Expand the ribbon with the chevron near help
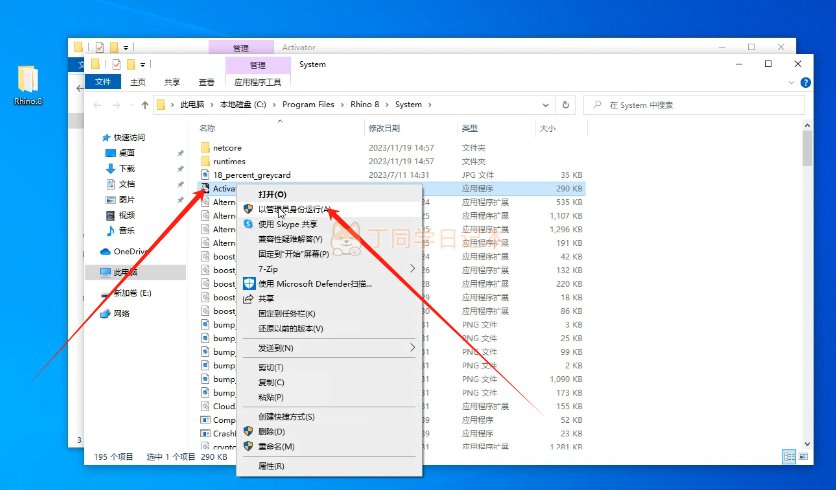The height and width of the screenshot is (490, 836). tap(791, 83)
